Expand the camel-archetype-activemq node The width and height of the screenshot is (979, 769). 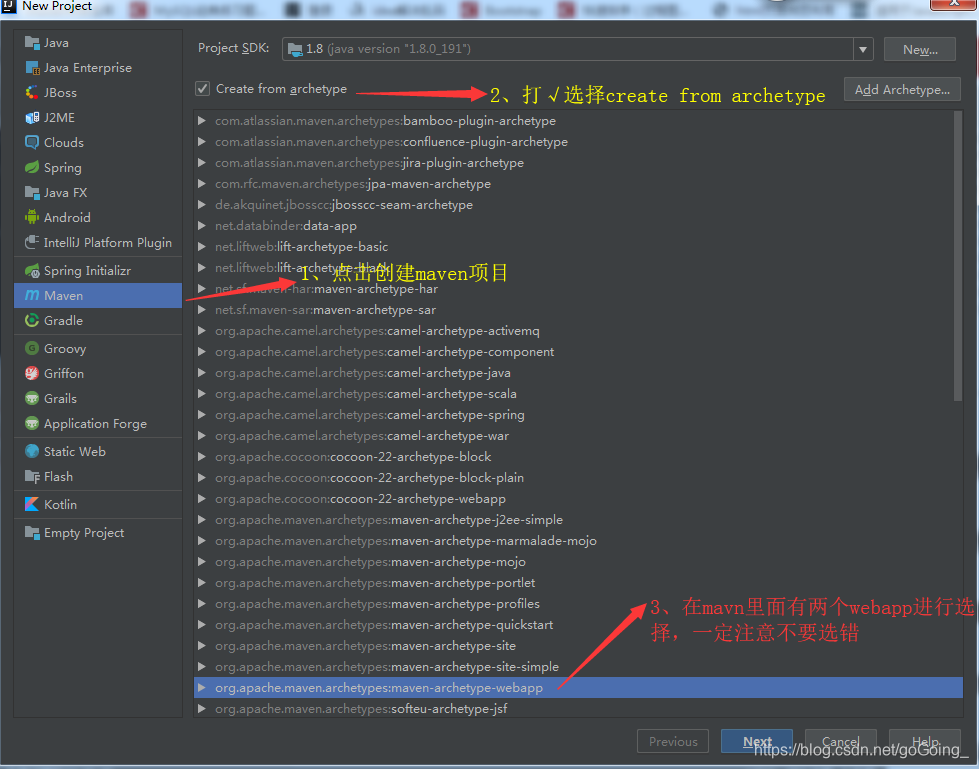tap(202, 331)
